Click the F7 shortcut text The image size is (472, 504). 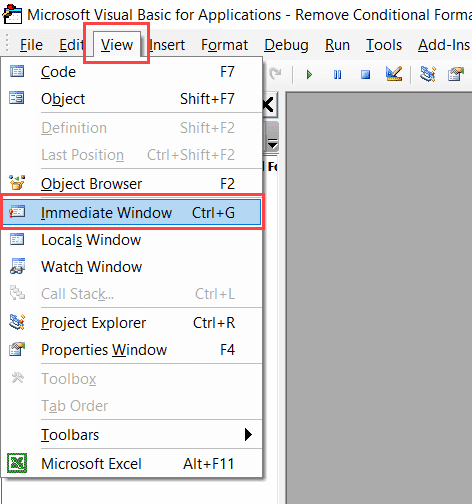coord(227,72)
